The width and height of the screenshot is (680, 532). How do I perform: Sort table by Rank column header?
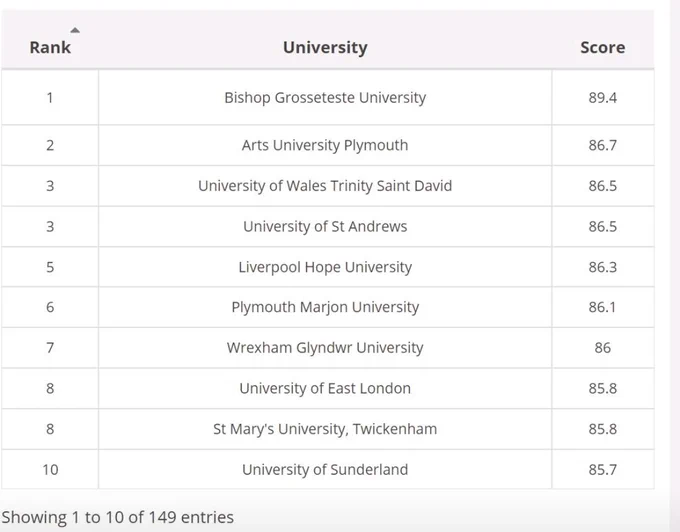coord(50,47)
